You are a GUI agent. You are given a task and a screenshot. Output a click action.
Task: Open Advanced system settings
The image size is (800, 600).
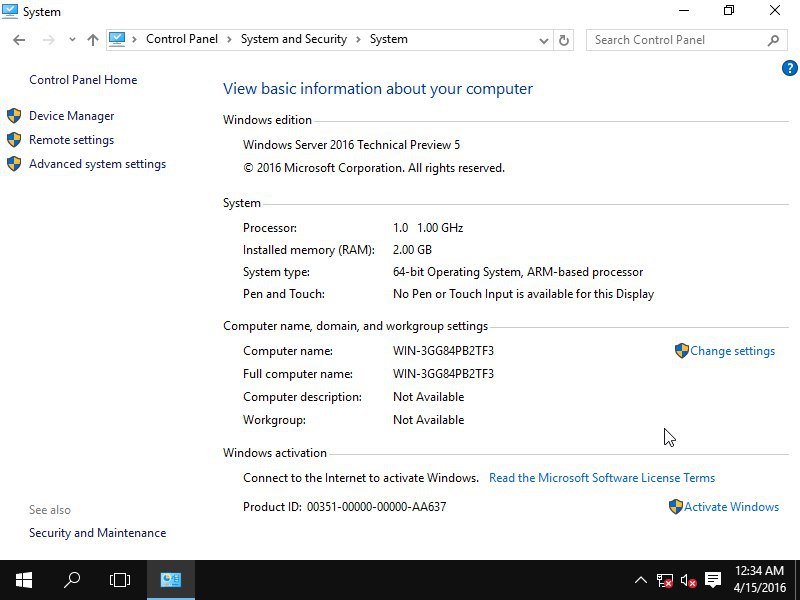tap(97, 164)
